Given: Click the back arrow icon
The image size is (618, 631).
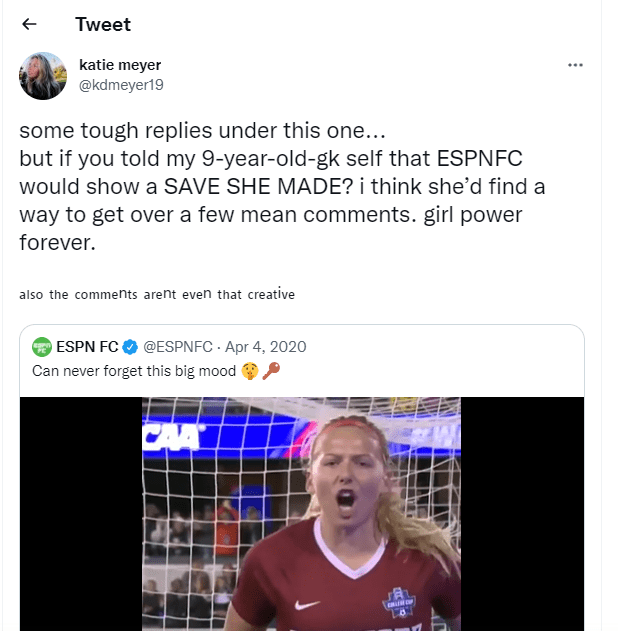Looking at the screenshot, I should tap(30, 25).
